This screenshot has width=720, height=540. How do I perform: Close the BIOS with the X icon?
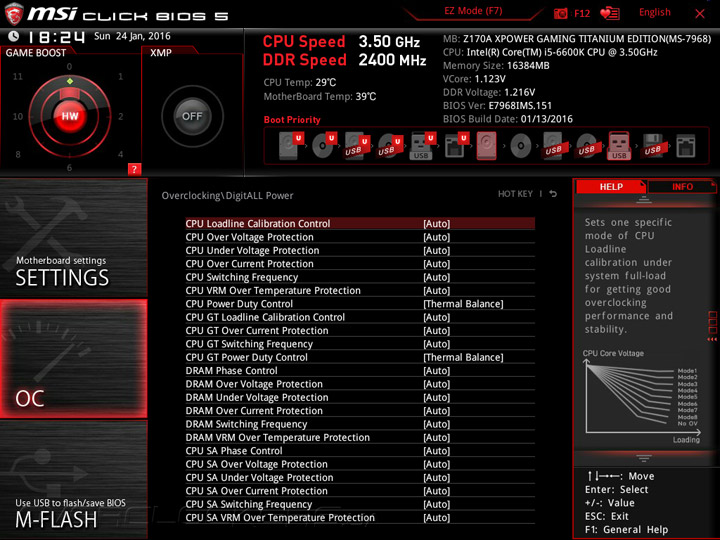[700, 14]
